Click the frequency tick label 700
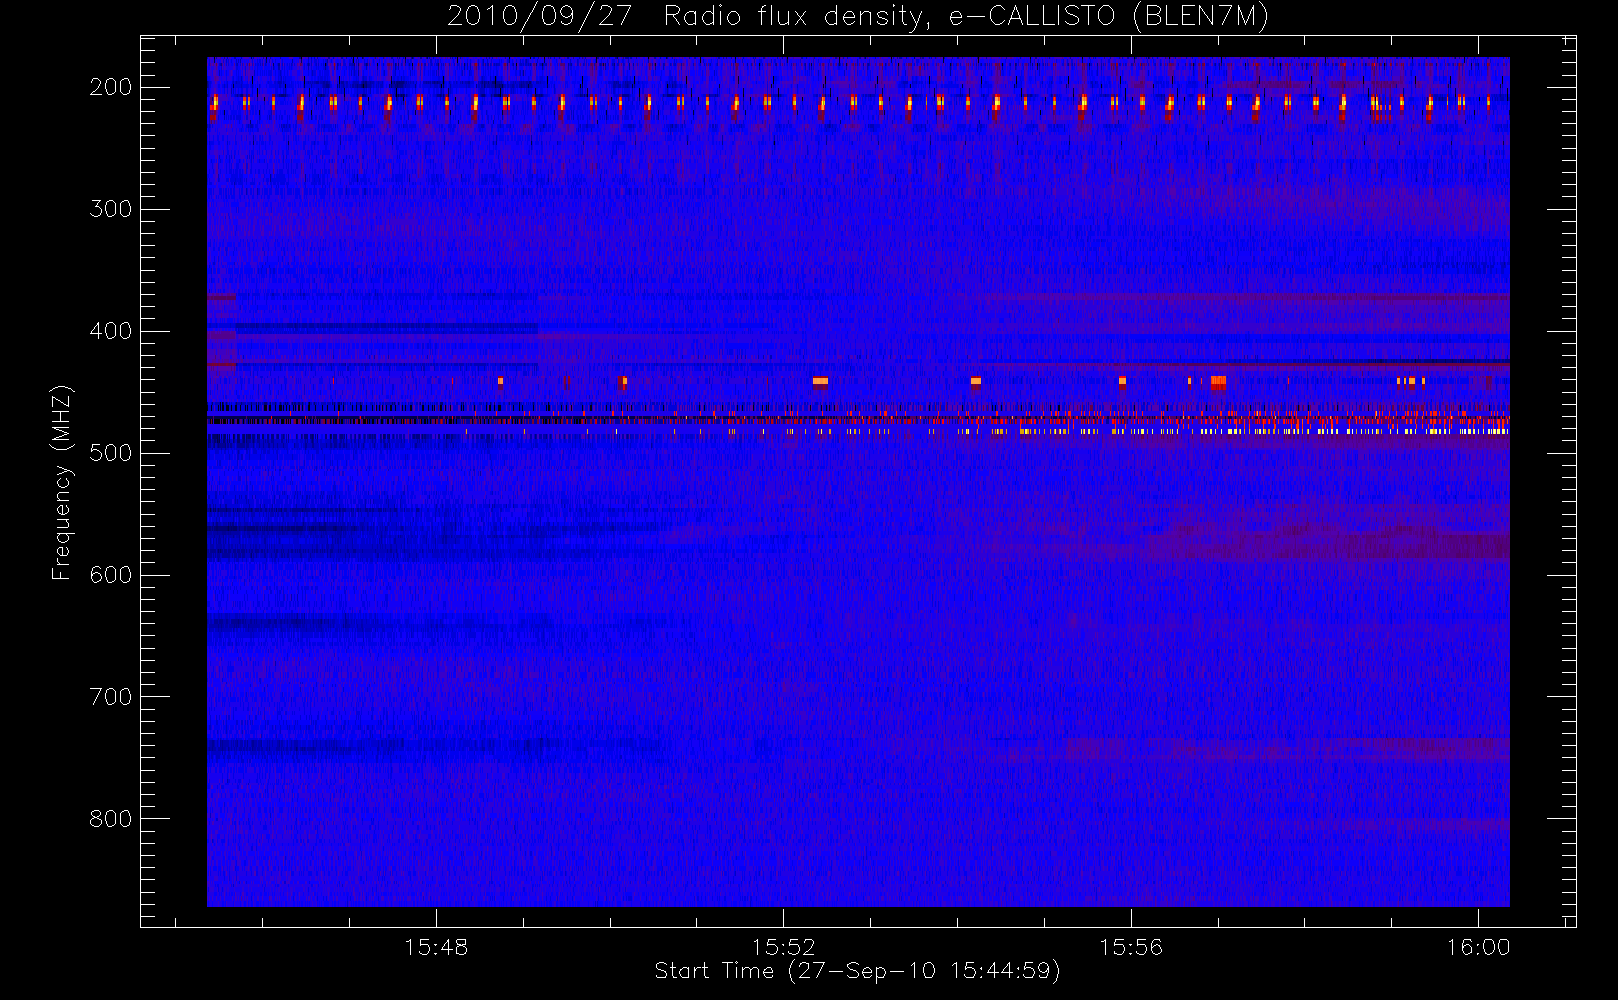 coord(110,697)
